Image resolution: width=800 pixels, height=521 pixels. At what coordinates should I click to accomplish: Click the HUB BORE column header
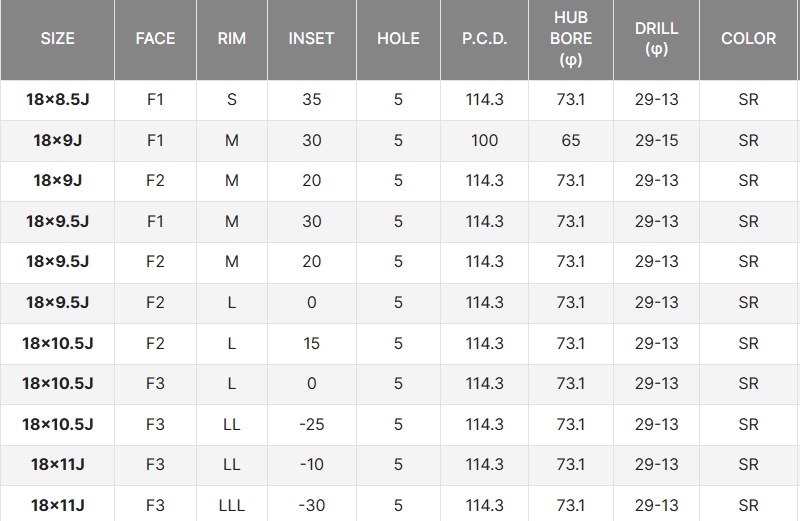[570, 39]
